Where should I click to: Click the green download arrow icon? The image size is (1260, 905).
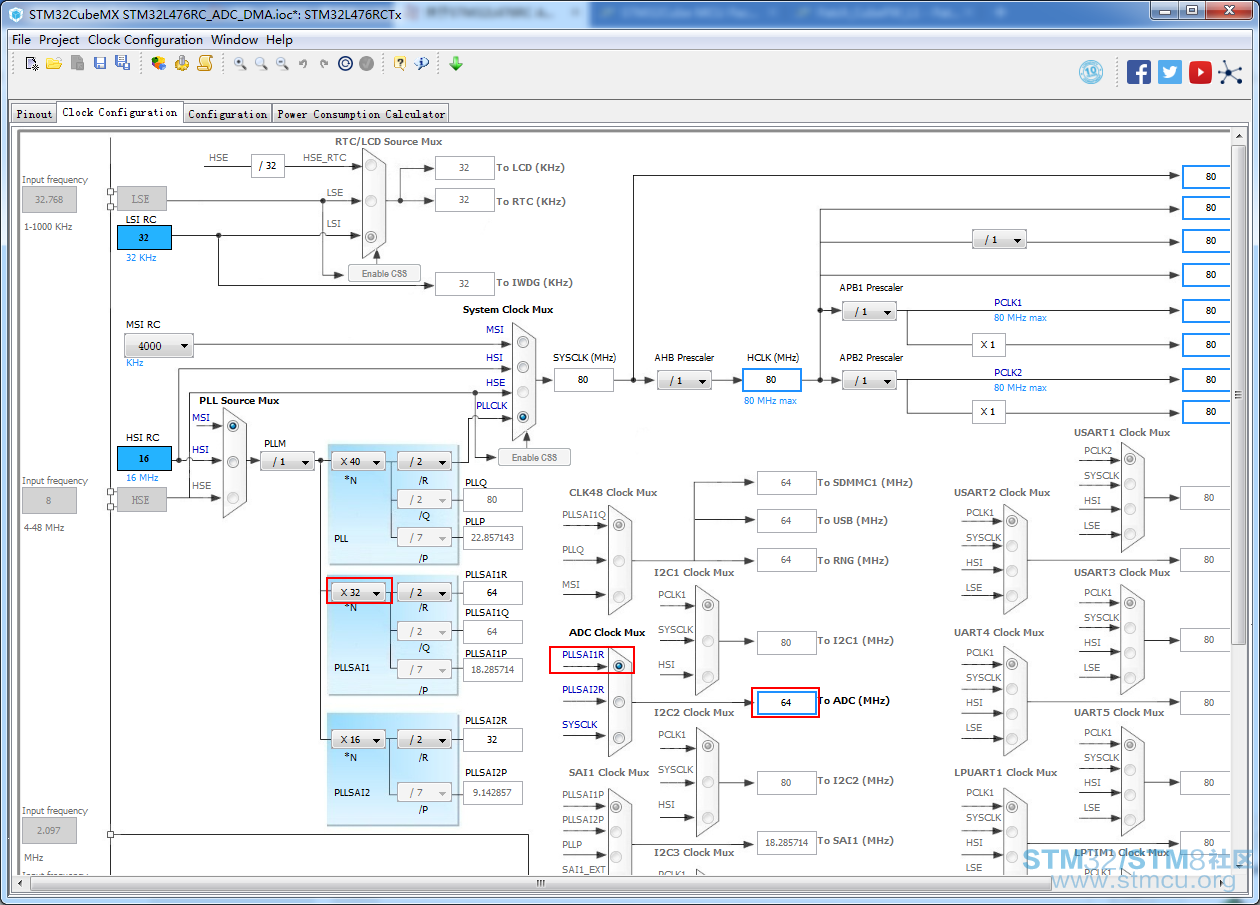[x=456, y=63]
